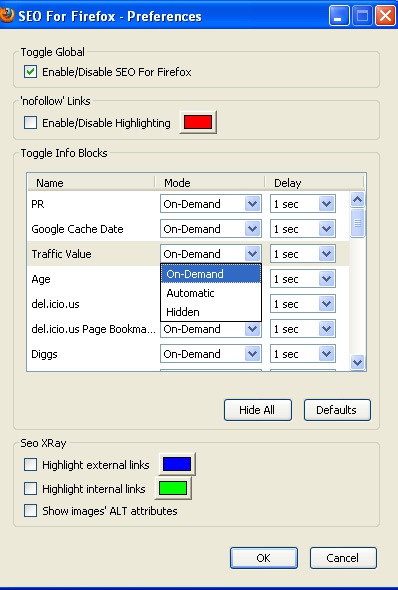Select the Traffic Value row name
Image resolution: width=398 pixels, height=590 pixels.
tap(61, 254)
